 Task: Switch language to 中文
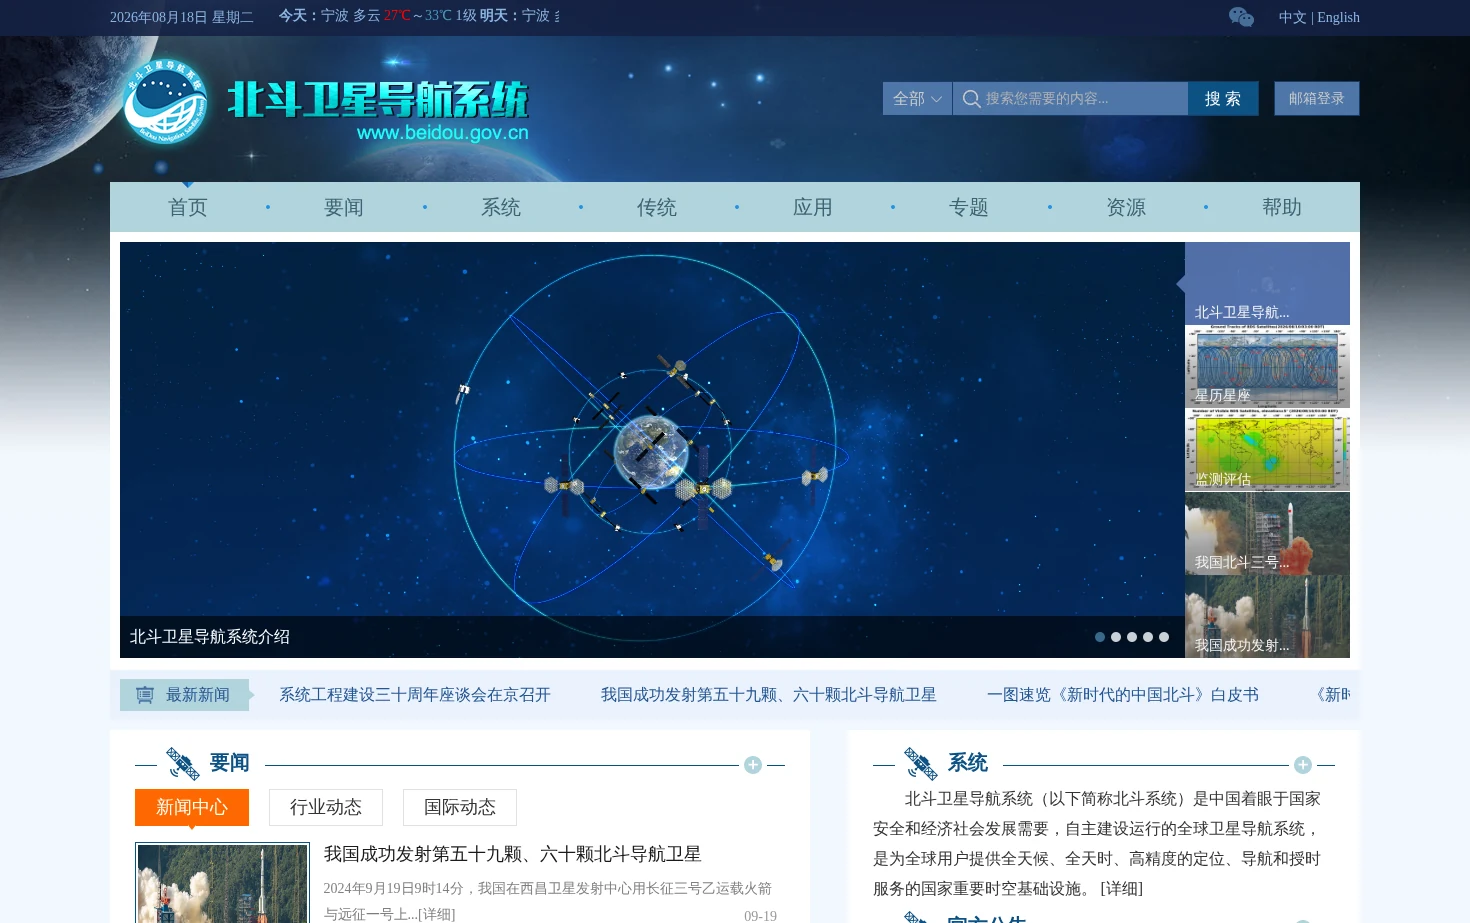(x=1292, y=17)
